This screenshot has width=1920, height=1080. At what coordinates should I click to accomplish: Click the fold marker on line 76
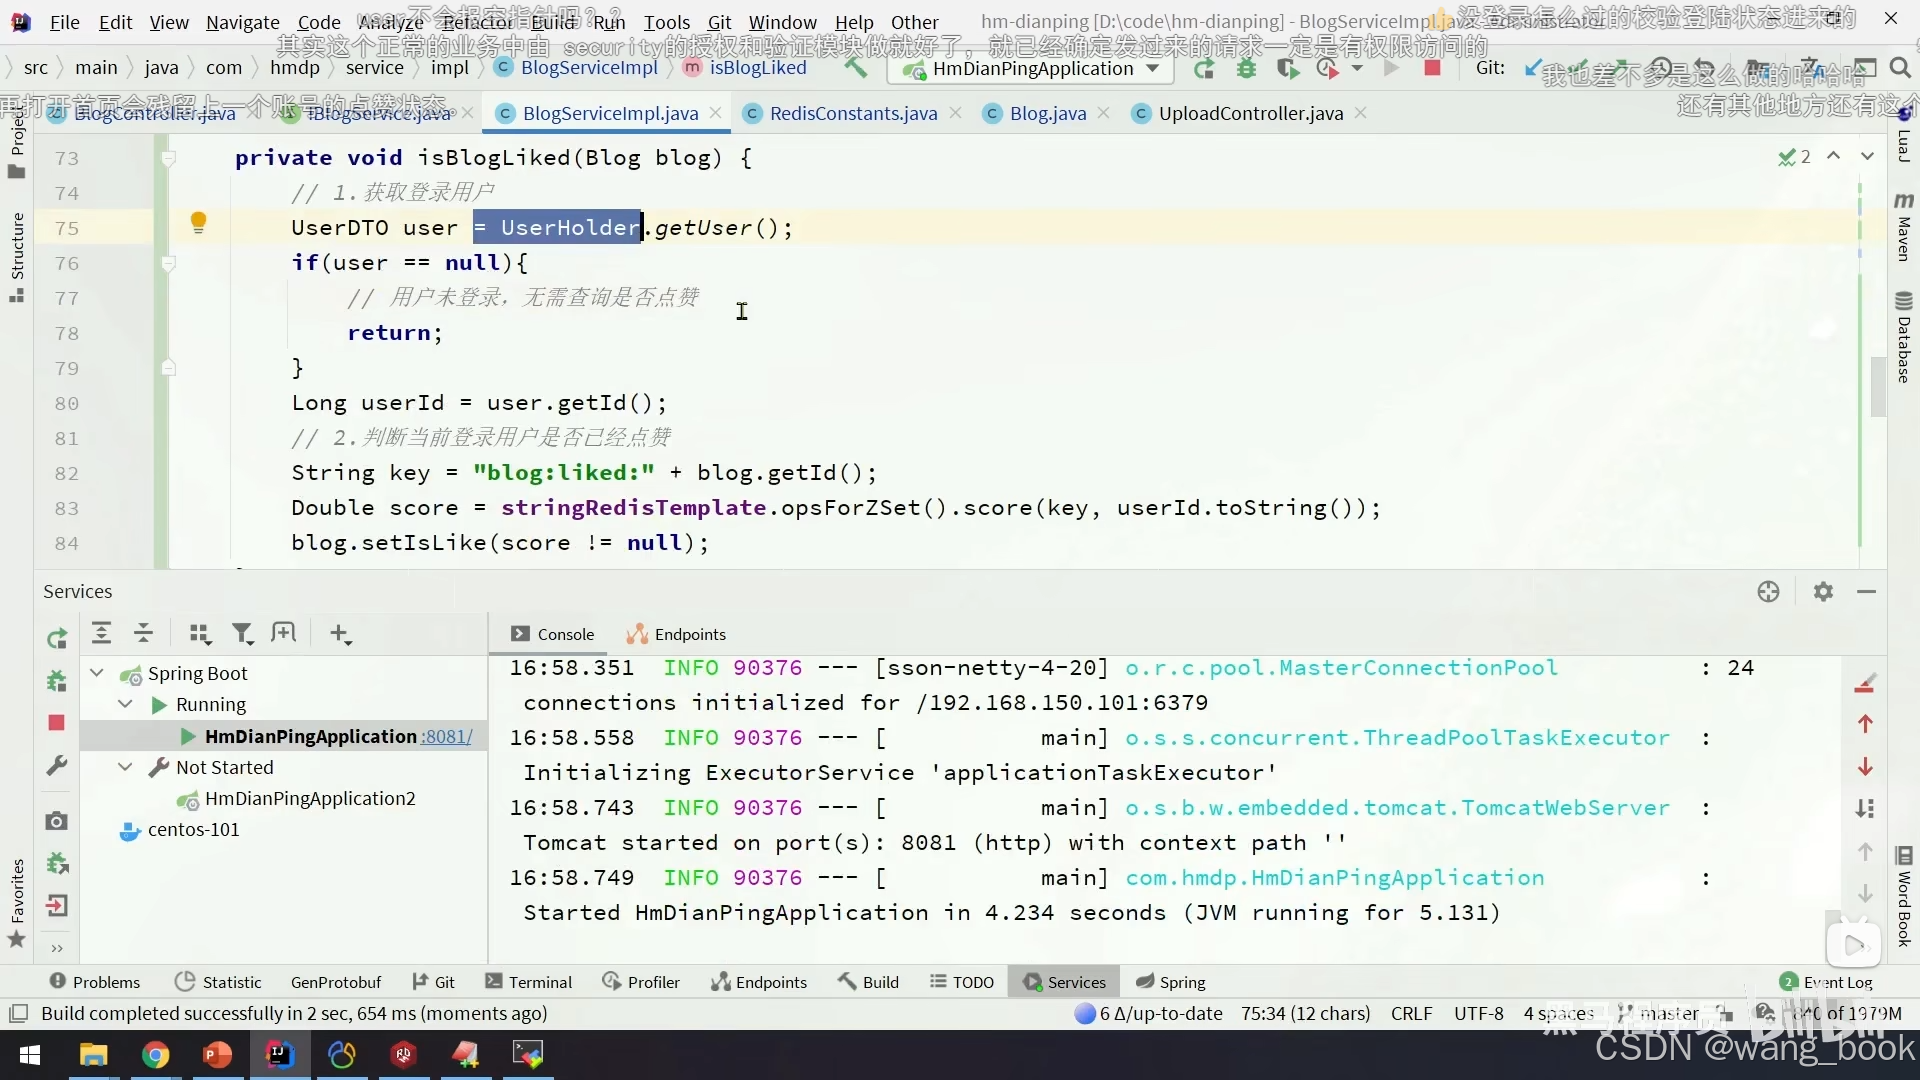pos(168,263)
